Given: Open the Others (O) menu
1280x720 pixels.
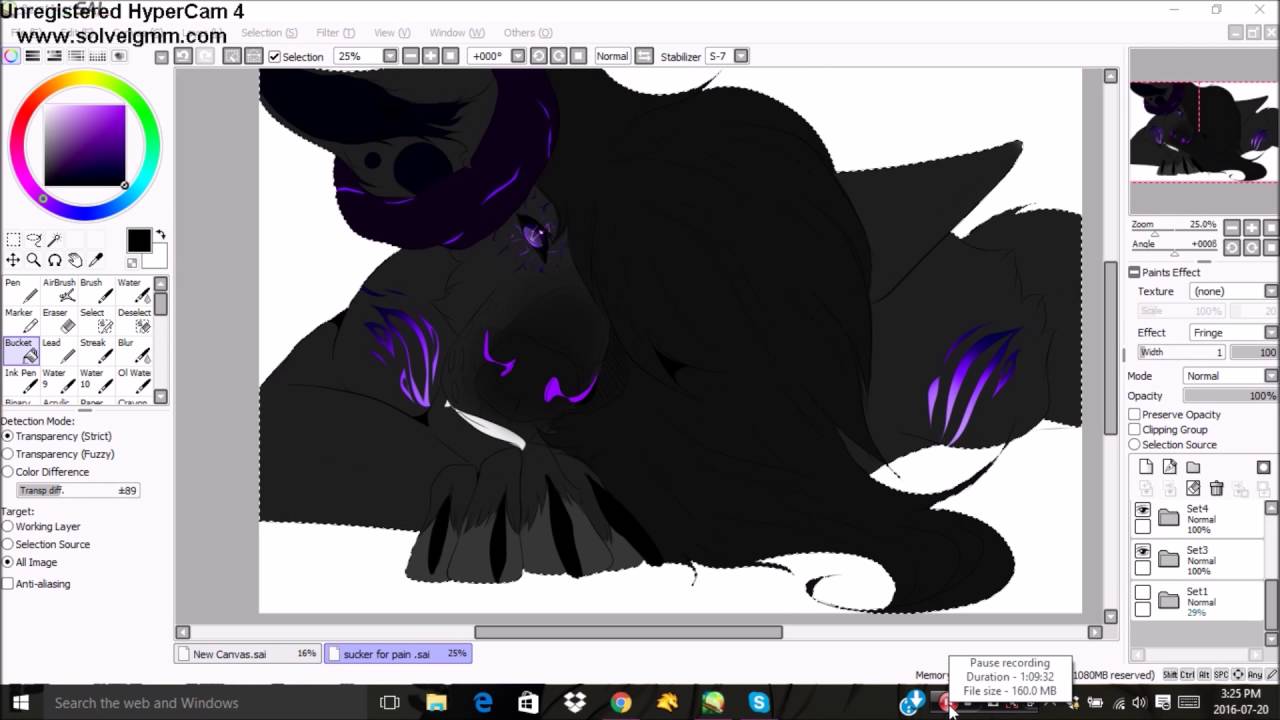Looking at the screenshot, I should coord(528,33).
